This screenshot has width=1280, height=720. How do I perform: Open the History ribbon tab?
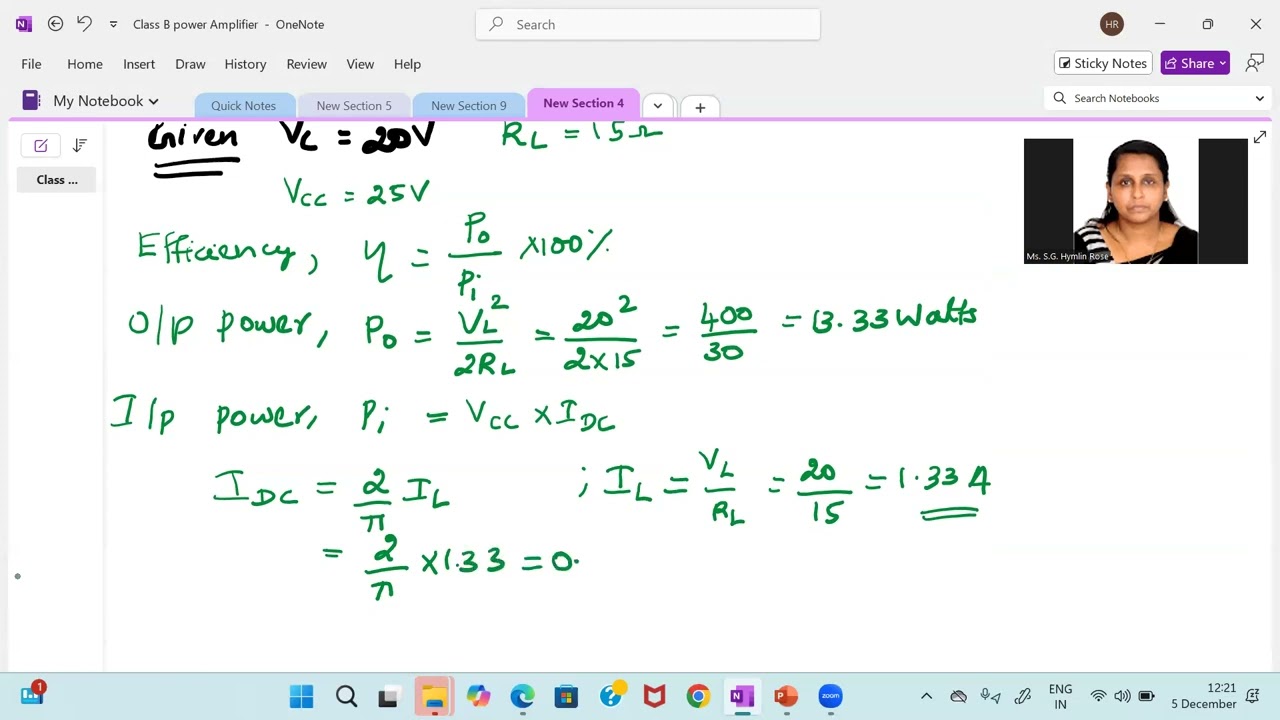point(245,64)
